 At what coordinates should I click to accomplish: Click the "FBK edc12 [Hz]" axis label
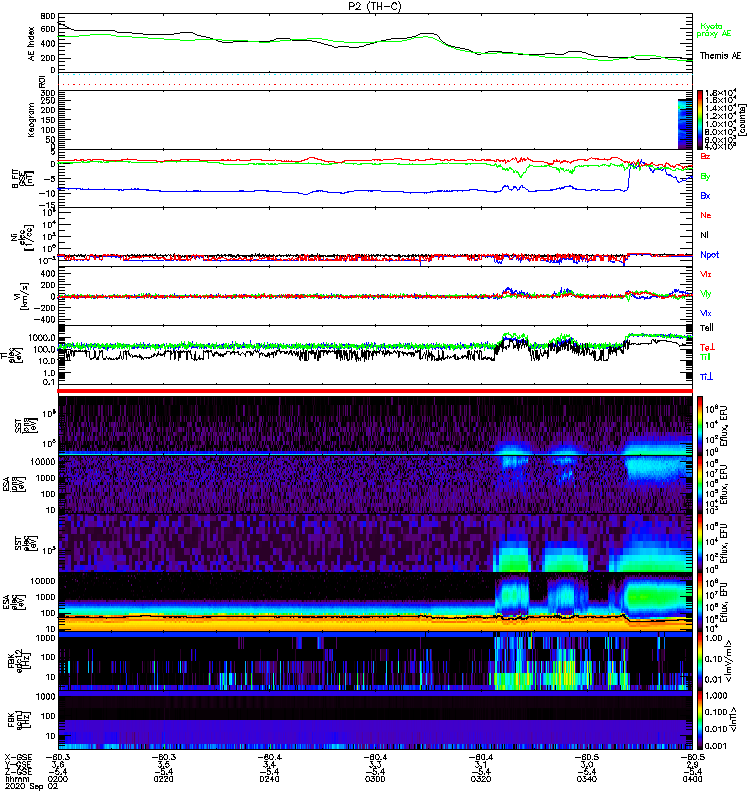(19, 661)
